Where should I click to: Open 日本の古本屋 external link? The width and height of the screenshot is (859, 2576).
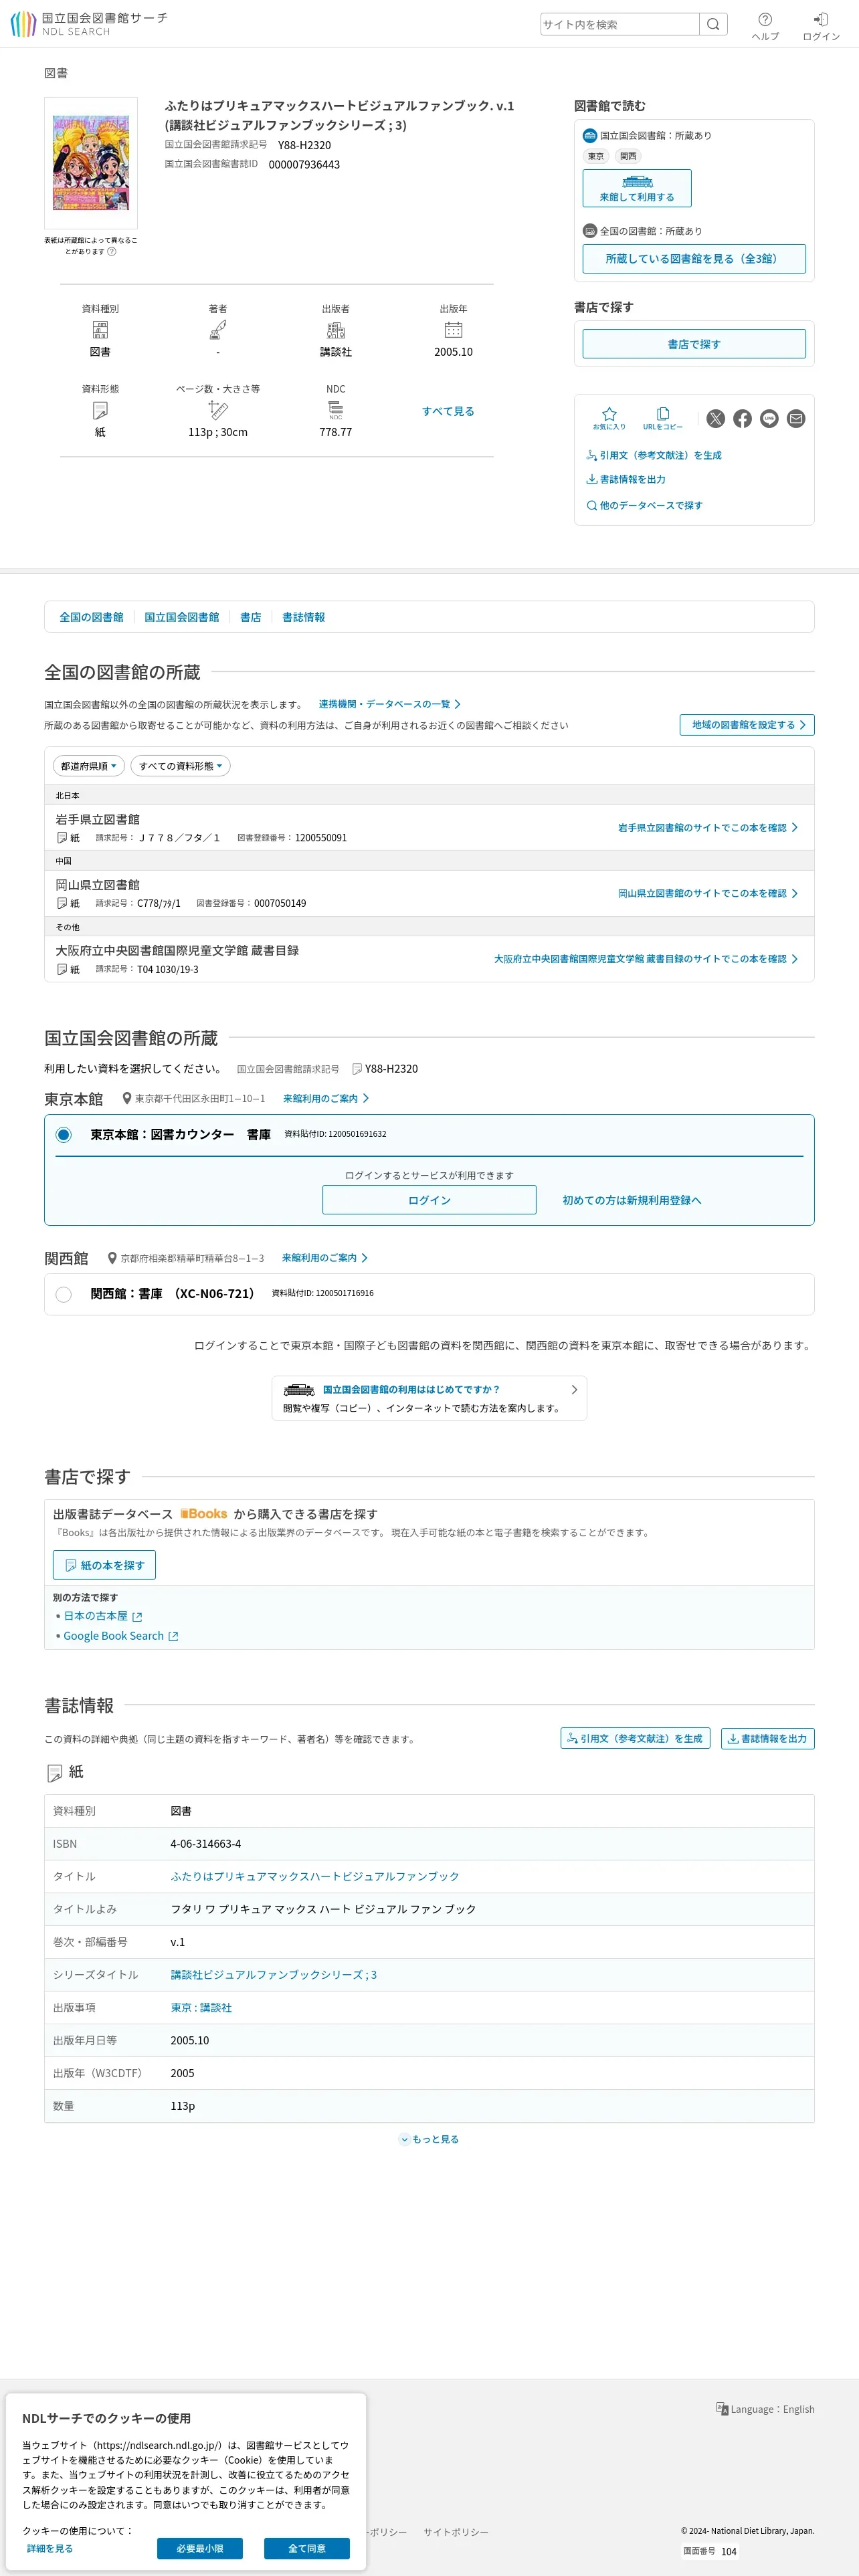tap(103, 1616)
